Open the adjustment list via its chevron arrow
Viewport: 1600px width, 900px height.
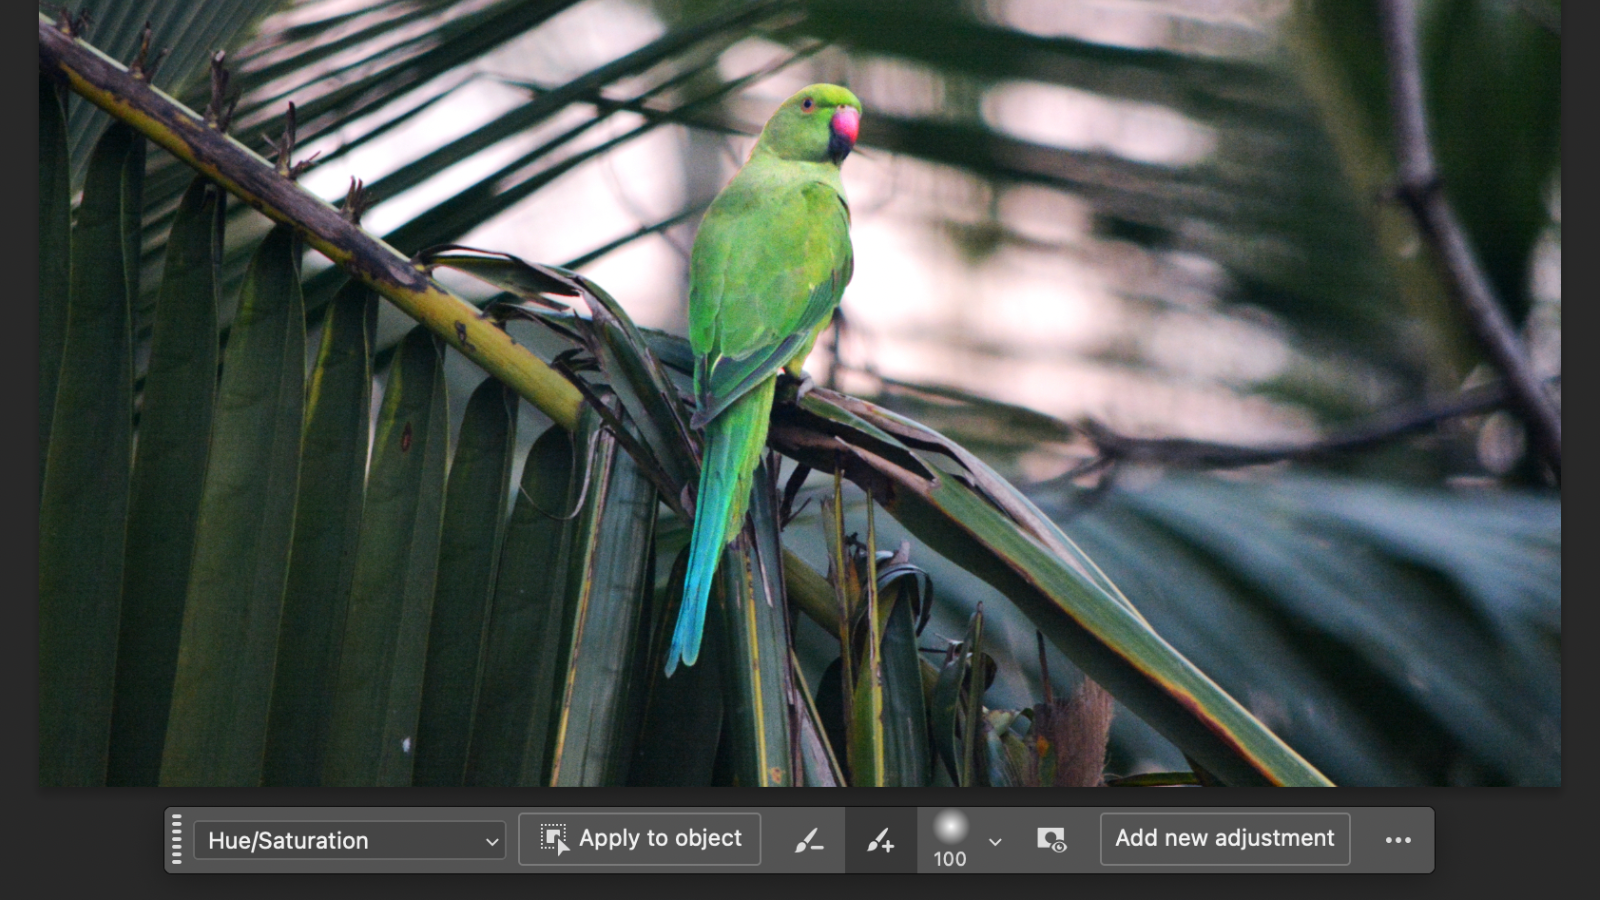(x=492, y=841)
